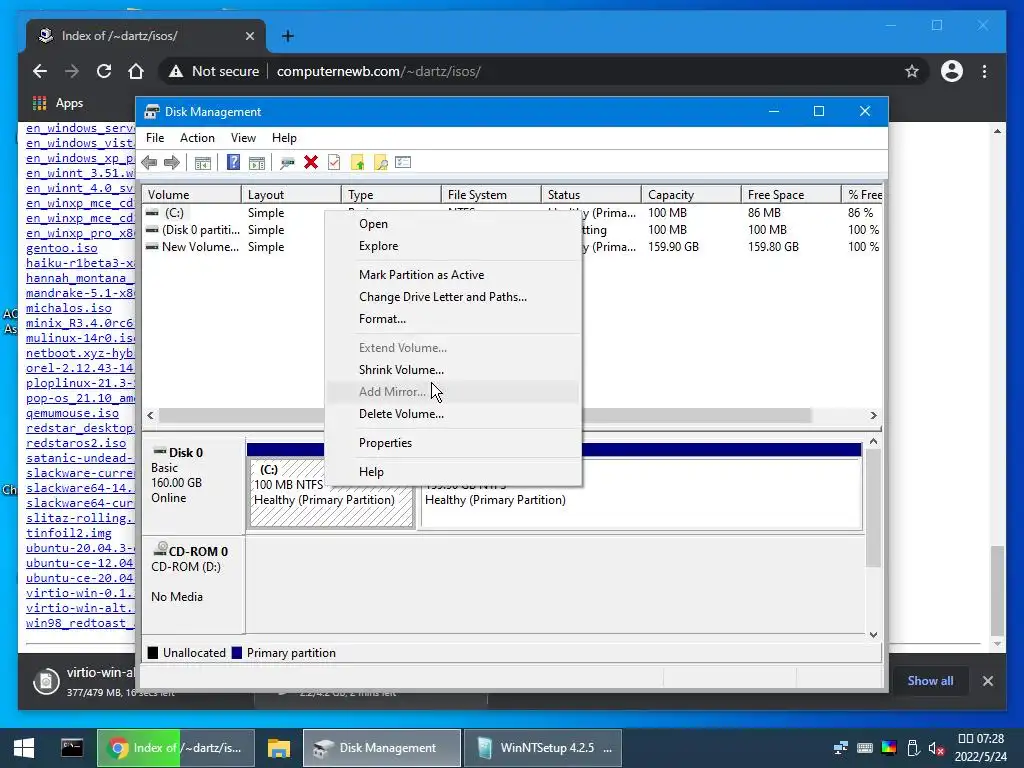This screenshot has width=1024, height=768.
Task: Click Chrome's back navigation arrow
Action: tap(40, 71)
